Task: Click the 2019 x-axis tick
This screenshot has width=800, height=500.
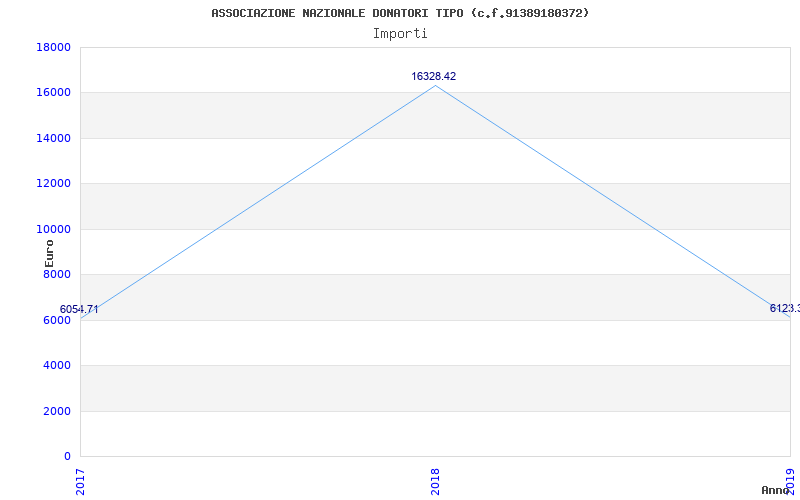Action: [790, 482]
